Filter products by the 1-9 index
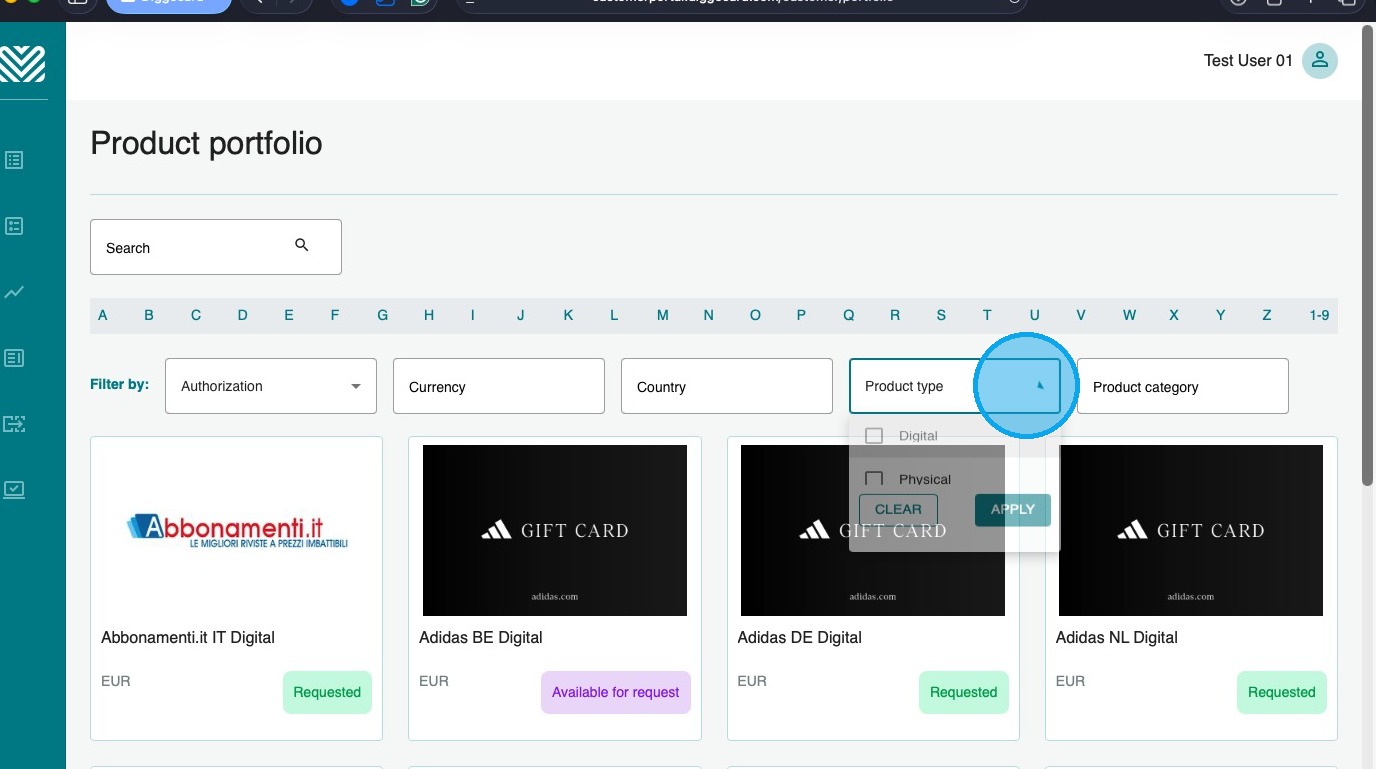This screenshot has width=1376, height=769. pyautogui.click(x=1319, y=315)
